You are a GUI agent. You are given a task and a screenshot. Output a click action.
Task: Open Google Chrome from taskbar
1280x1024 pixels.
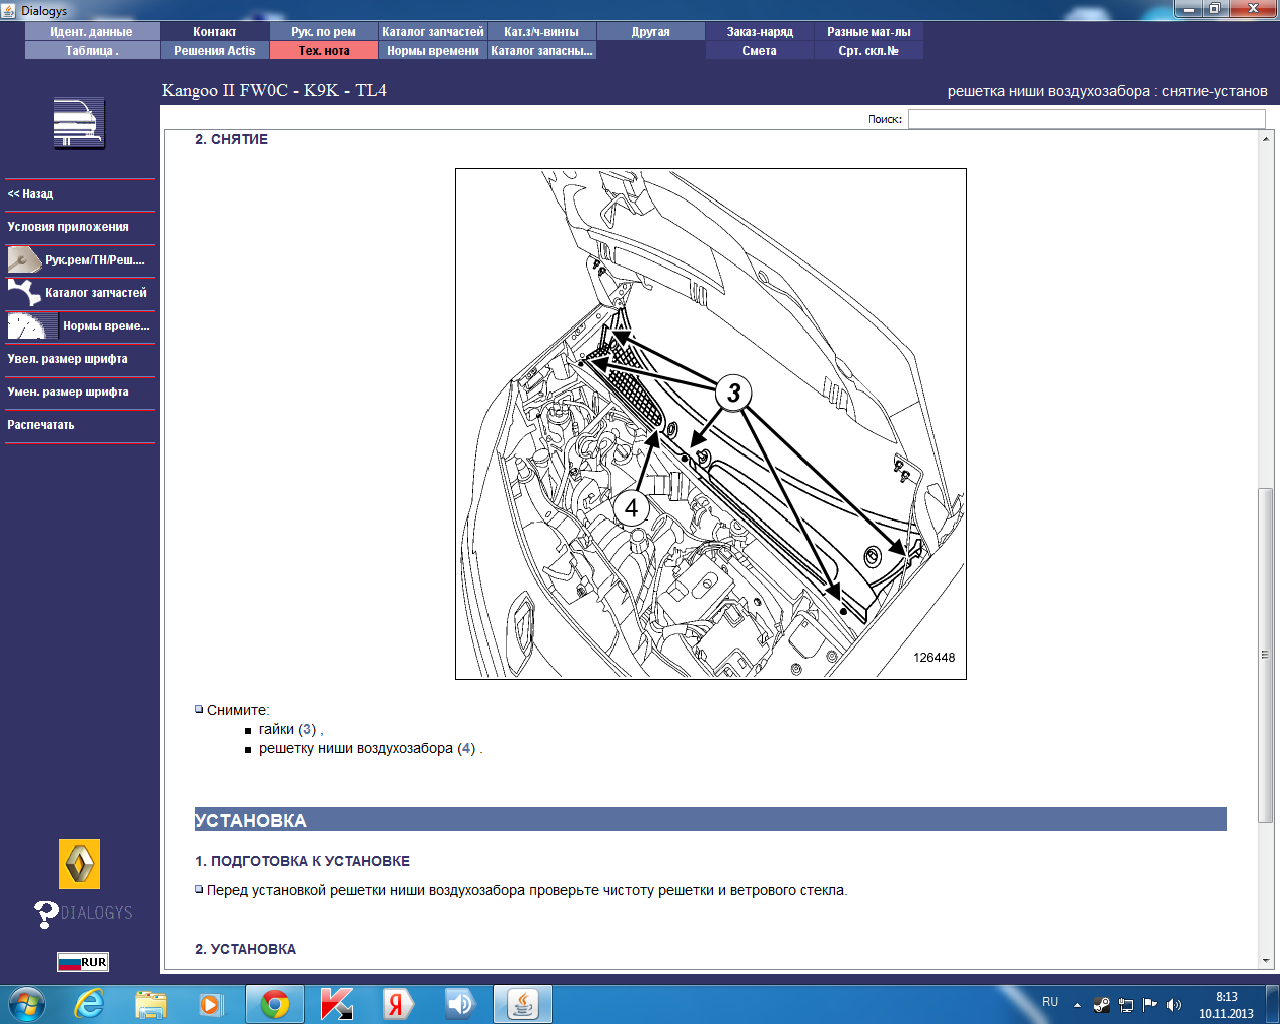(275, 1004)
